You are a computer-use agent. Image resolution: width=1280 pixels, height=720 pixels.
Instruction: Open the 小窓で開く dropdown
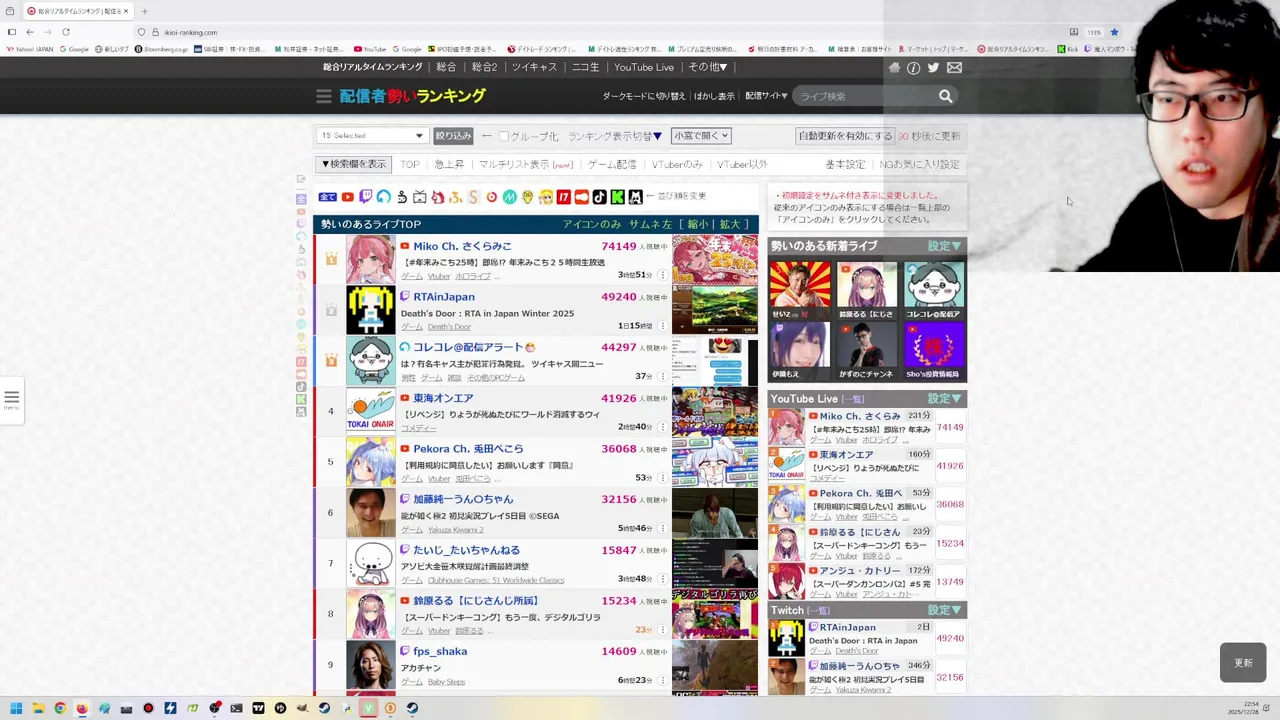pos(701,136)
